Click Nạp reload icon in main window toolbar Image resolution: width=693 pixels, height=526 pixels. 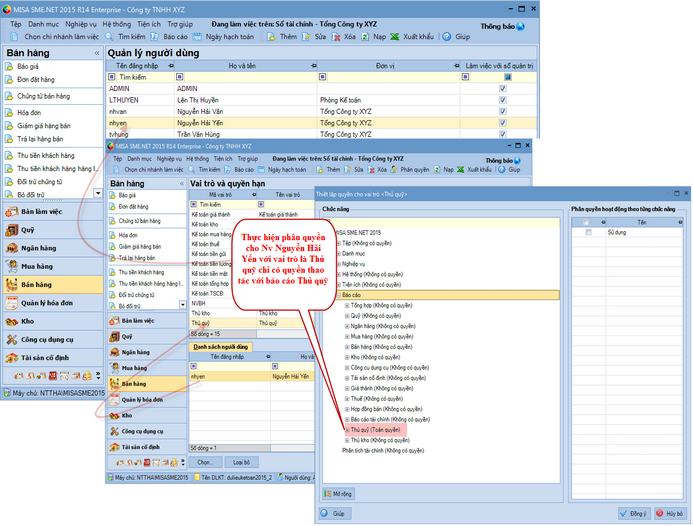point(365,37)
